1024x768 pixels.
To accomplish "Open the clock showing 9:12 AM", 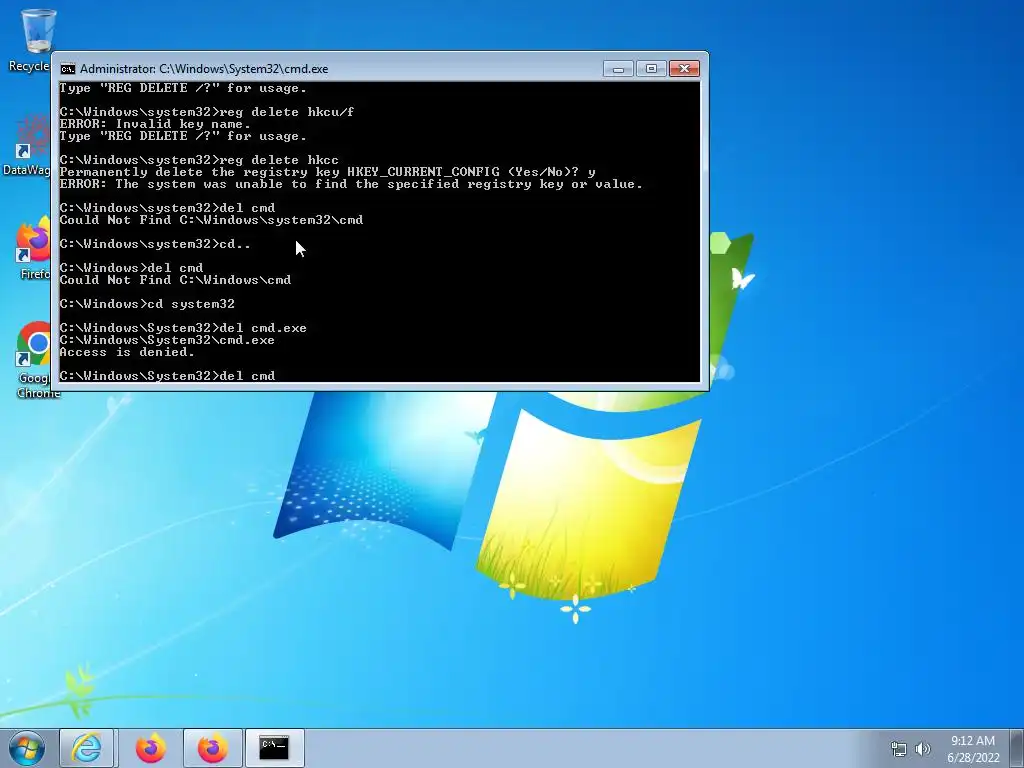I will (973, 748).
